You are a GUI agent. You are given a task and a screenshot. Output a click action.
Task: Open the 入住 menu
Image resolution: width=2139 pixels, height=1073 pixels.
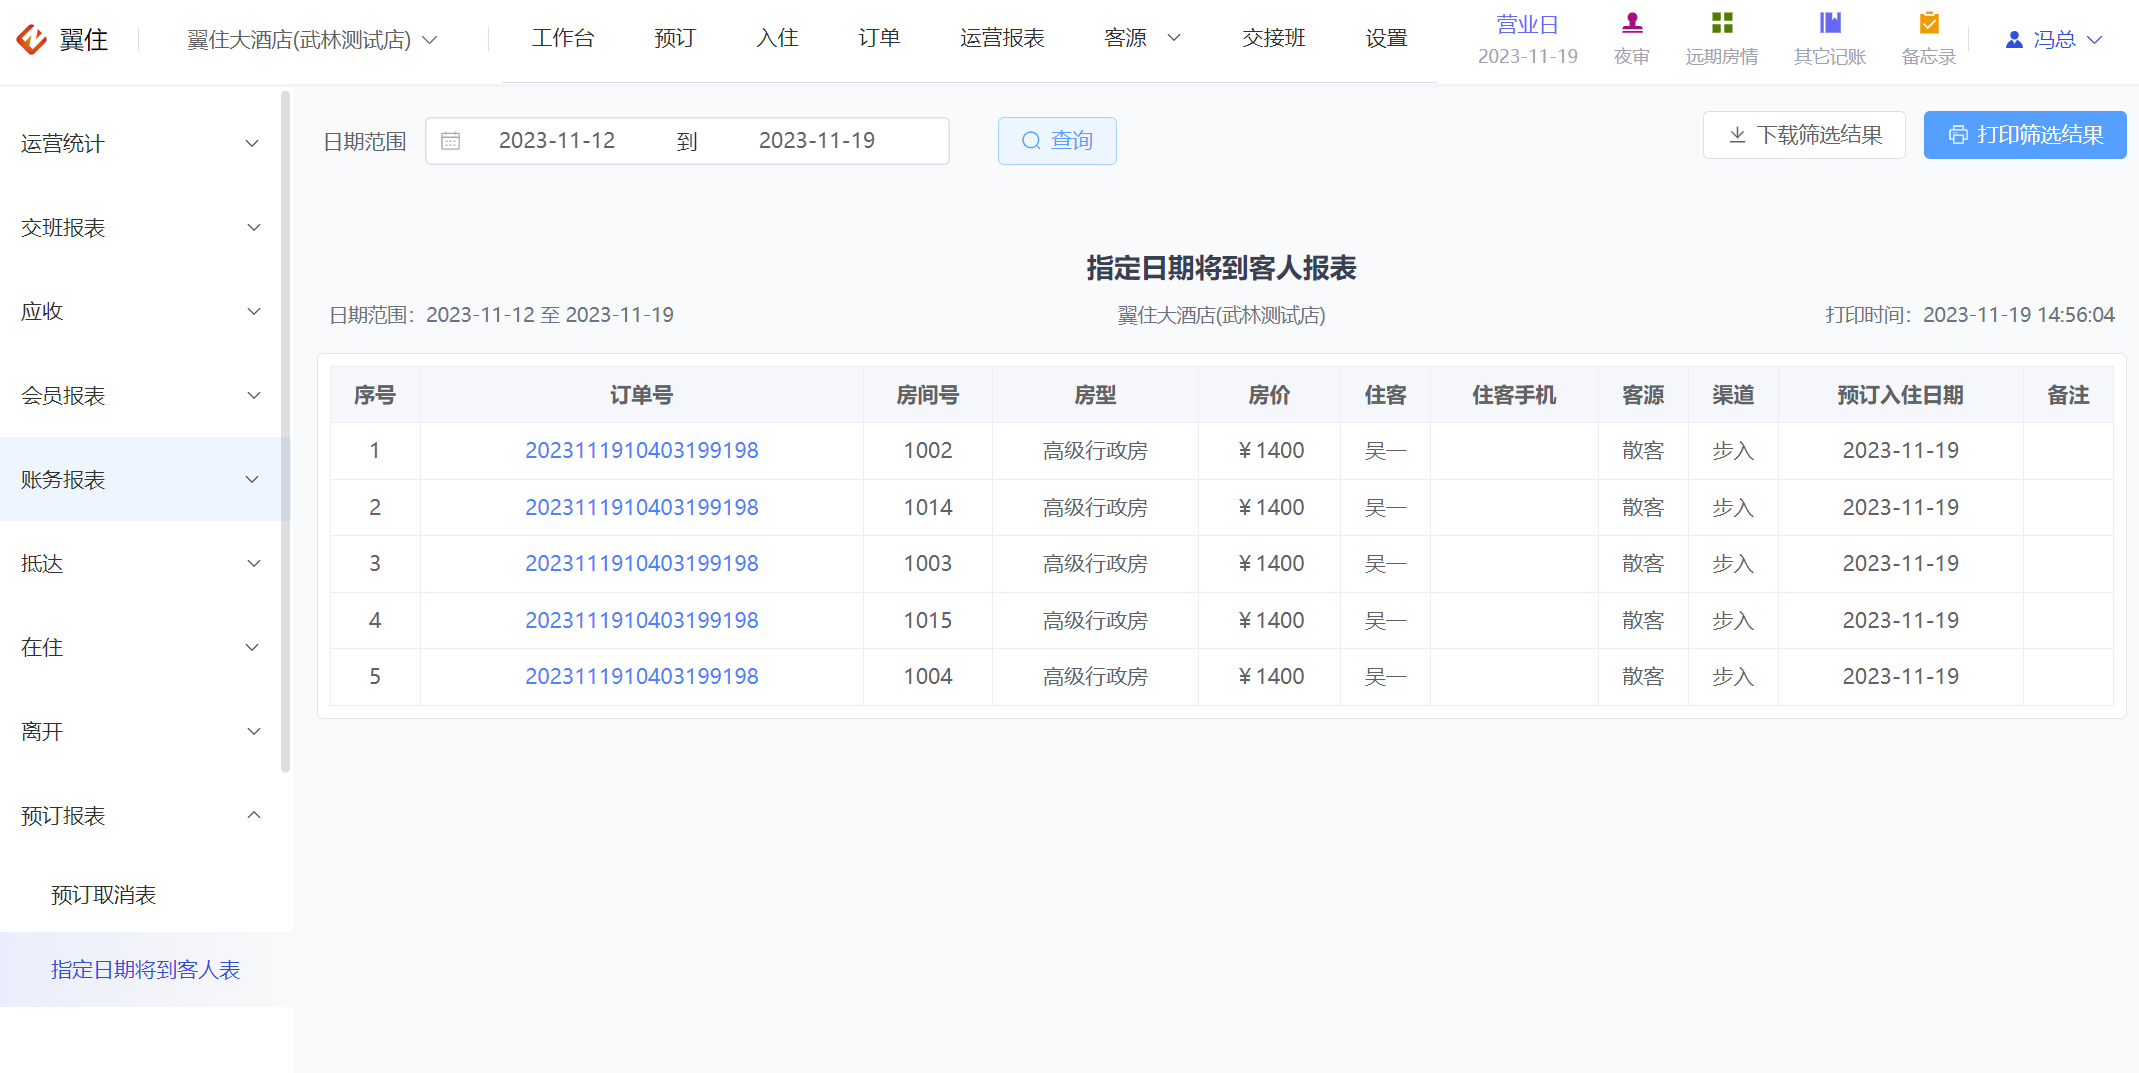coord(777,38)
